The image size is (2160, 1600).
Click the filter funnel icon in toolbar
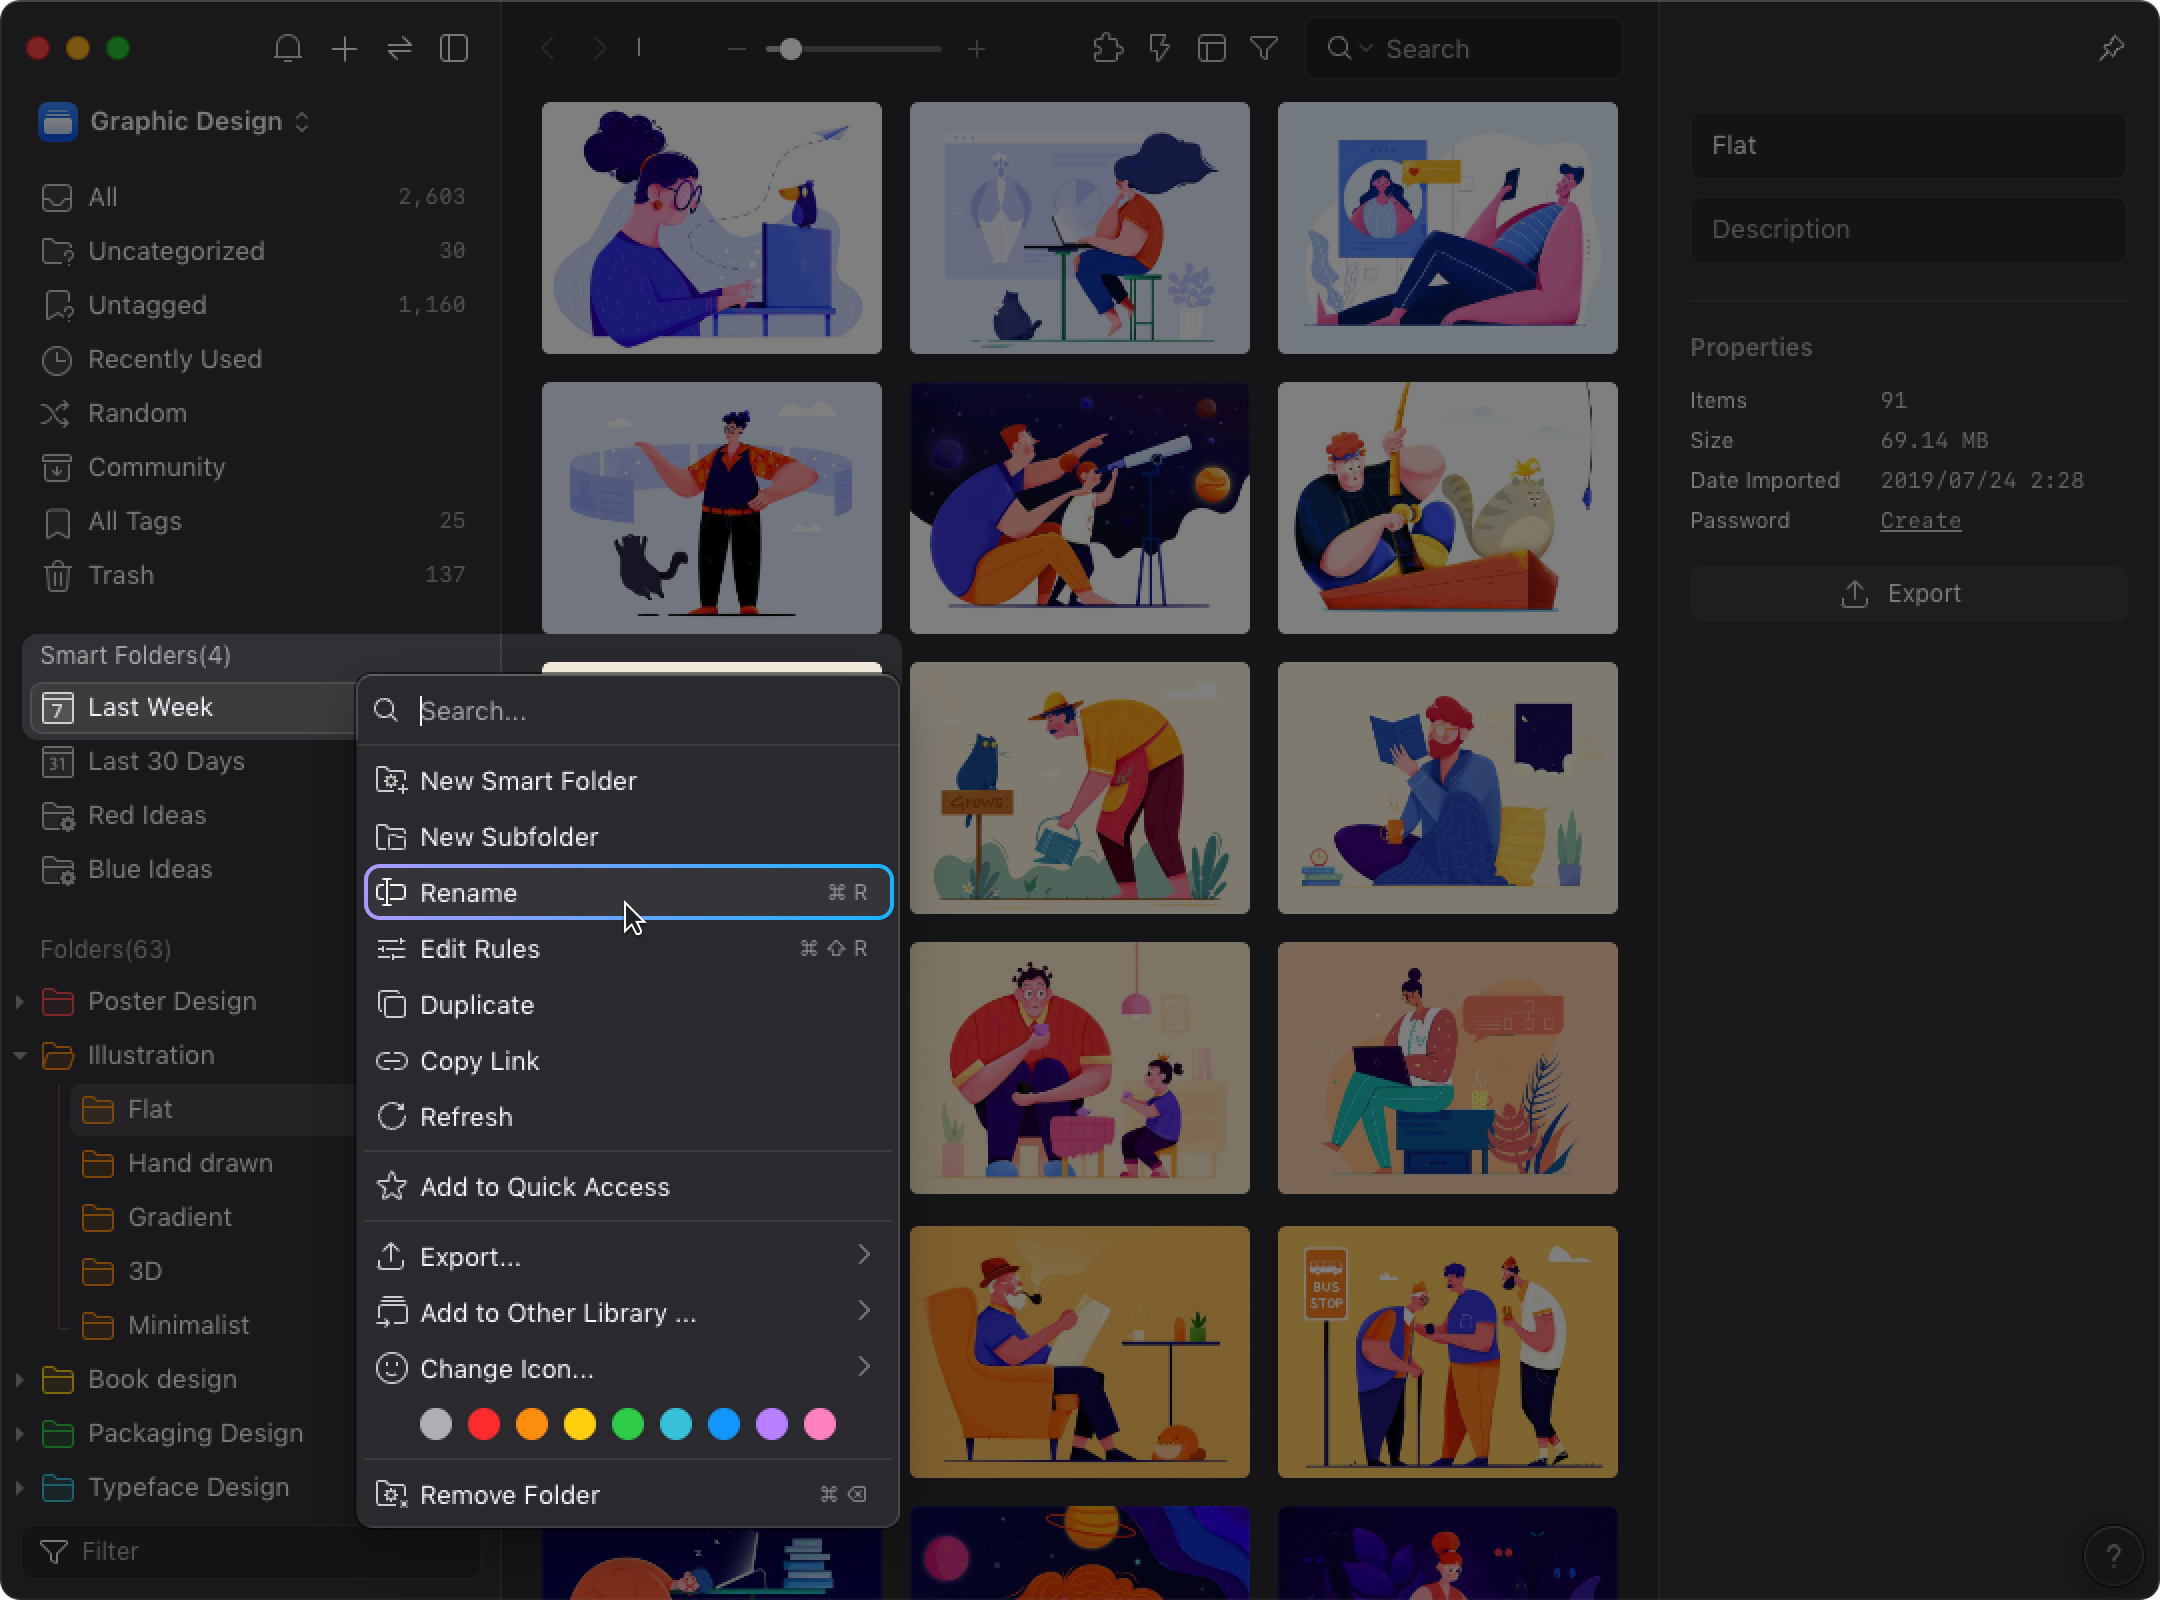click(1264, 49)
